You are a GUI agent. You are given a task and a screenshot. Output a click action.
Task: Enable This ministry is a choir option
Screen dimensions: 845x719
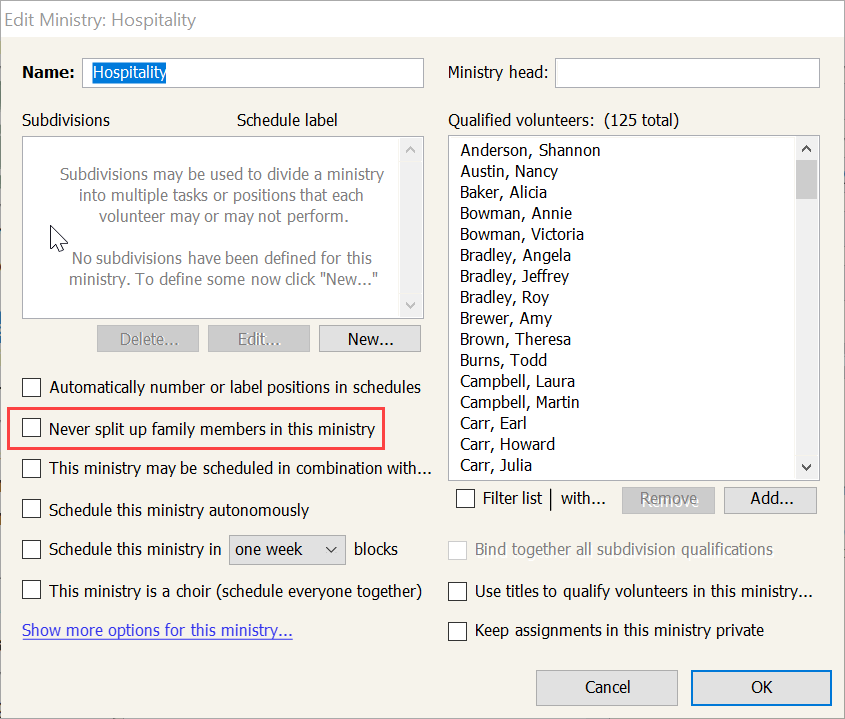tap(32, 591)
